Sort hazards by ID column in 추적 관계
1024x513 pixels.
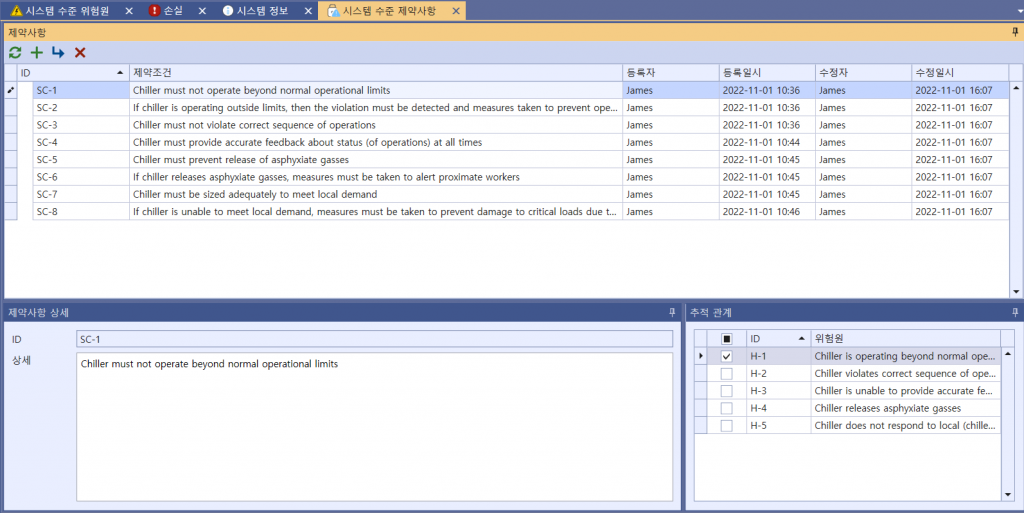pos(776,338)
